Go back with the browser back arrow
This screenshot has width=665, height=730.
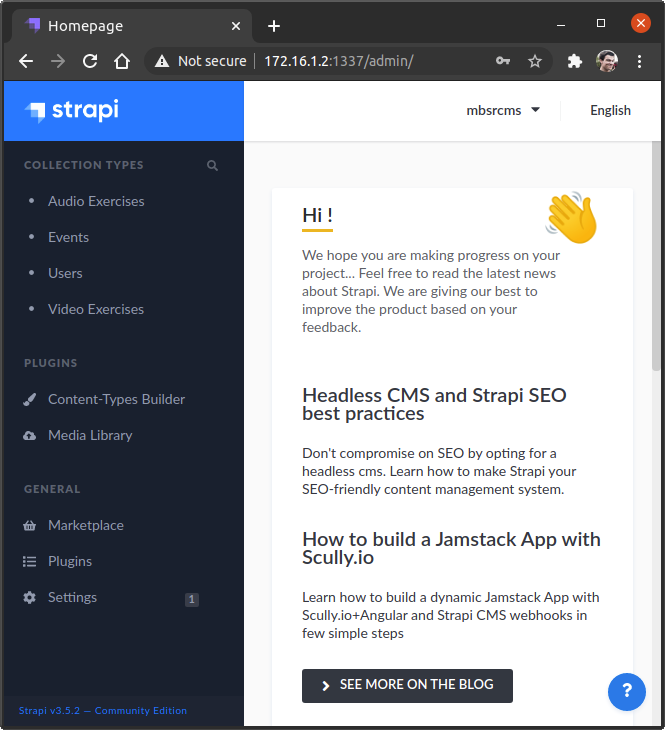point(26,61)
